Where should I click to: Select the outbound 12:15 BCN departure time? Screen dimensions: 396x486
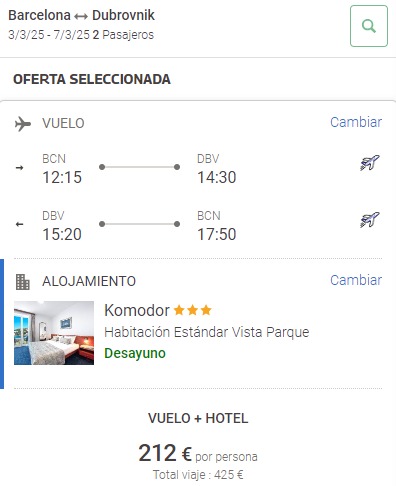coord(62,177)
